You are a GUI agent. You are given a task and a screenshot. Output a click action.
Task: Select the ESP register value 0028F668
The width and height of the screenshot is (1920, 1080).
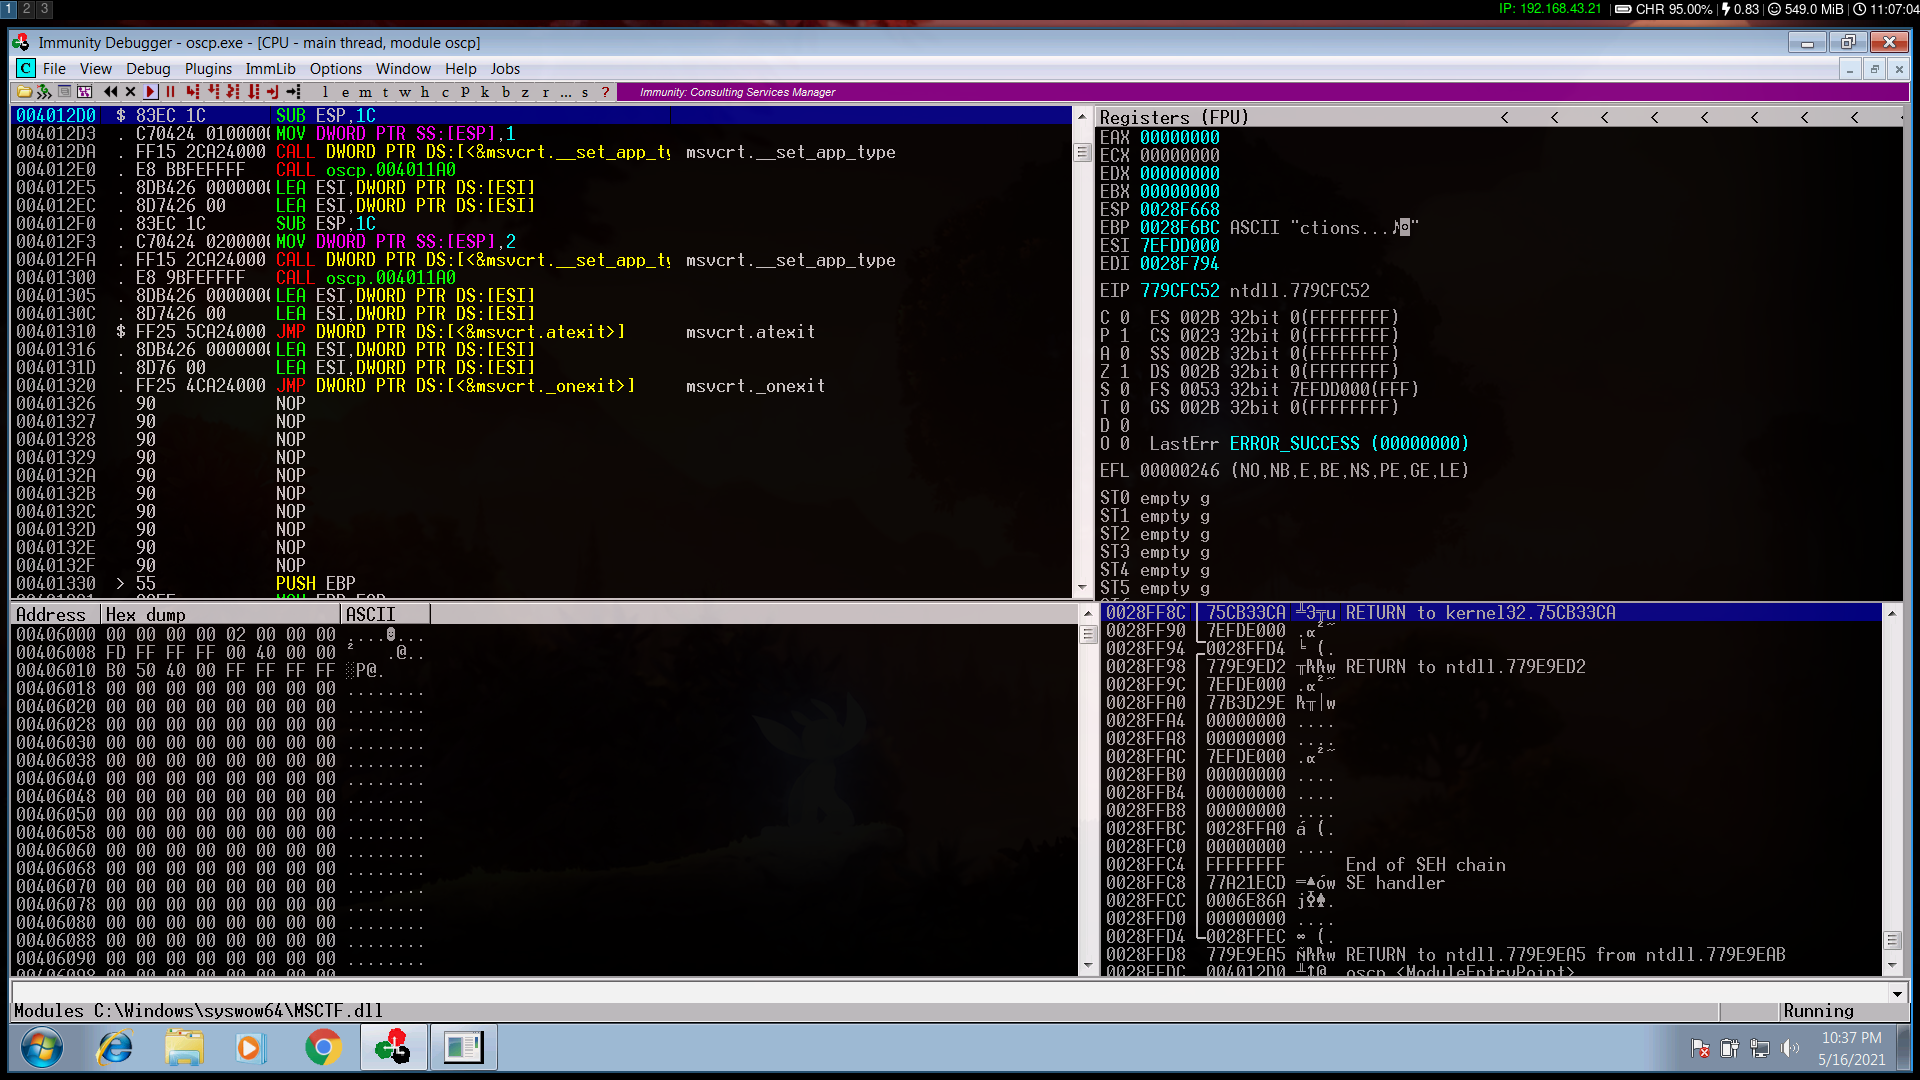1180,210
